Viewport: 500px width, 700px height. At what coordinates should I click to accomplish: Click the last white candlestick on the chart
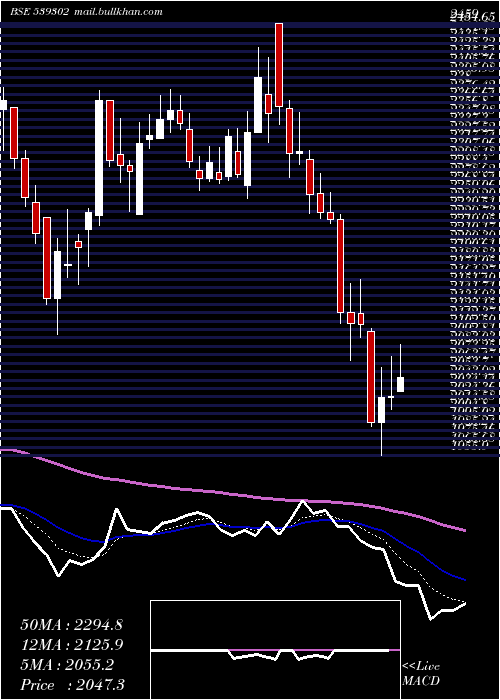(400, 384)
